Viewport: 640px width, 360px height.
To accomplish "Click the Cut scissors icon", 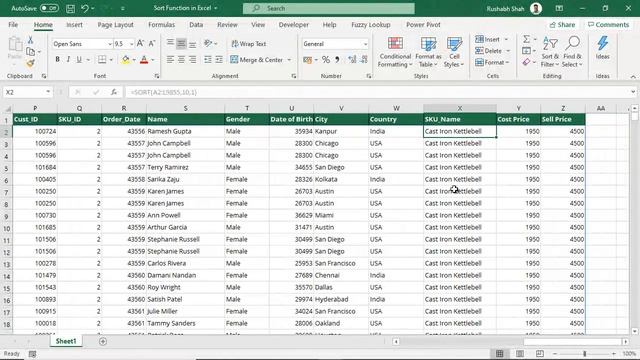I will point(30,40).
